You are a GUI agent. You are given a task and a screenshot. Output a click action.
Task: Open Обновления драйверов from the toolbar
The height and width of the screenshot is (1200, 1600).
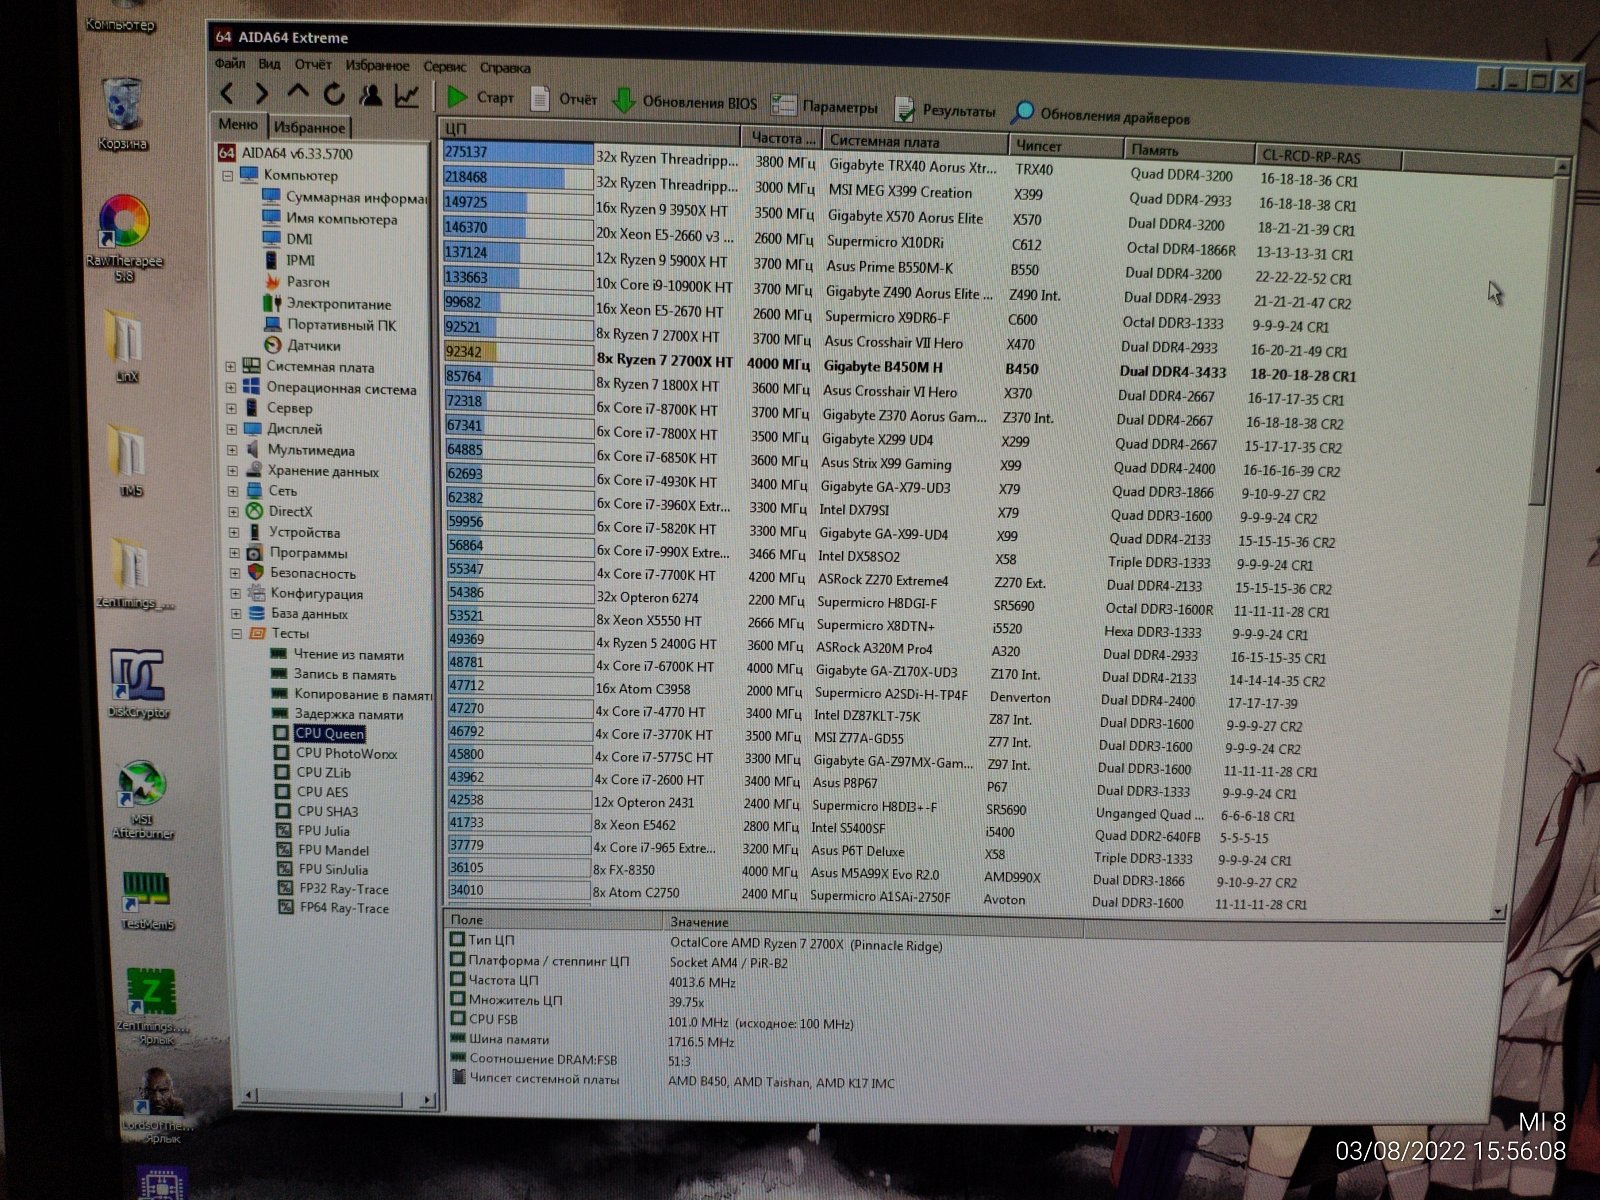(x=1101, y=115)
